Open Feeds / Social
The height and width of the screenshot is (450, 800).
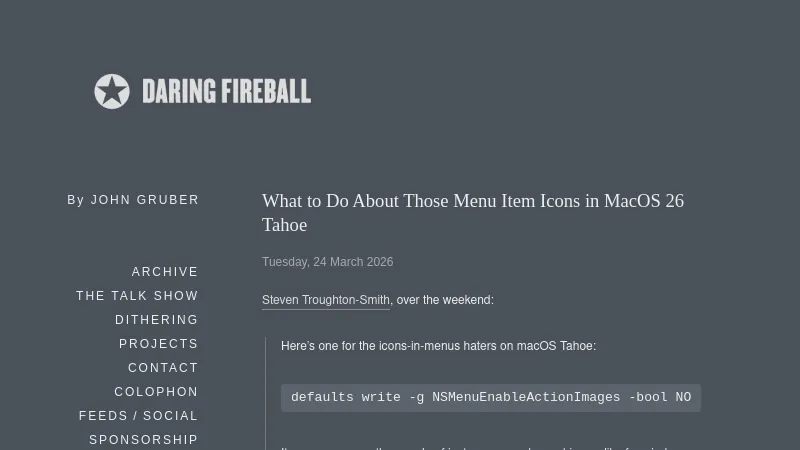(138, 416)
